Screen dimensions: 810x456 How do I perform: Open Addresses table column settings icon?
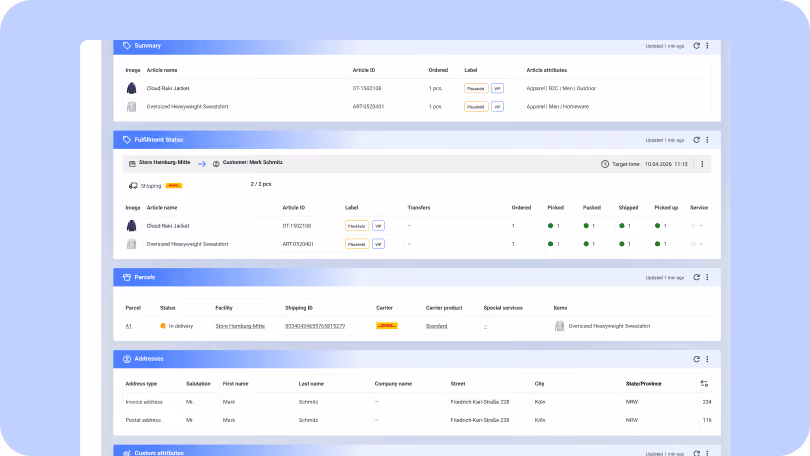click(704, 384)
